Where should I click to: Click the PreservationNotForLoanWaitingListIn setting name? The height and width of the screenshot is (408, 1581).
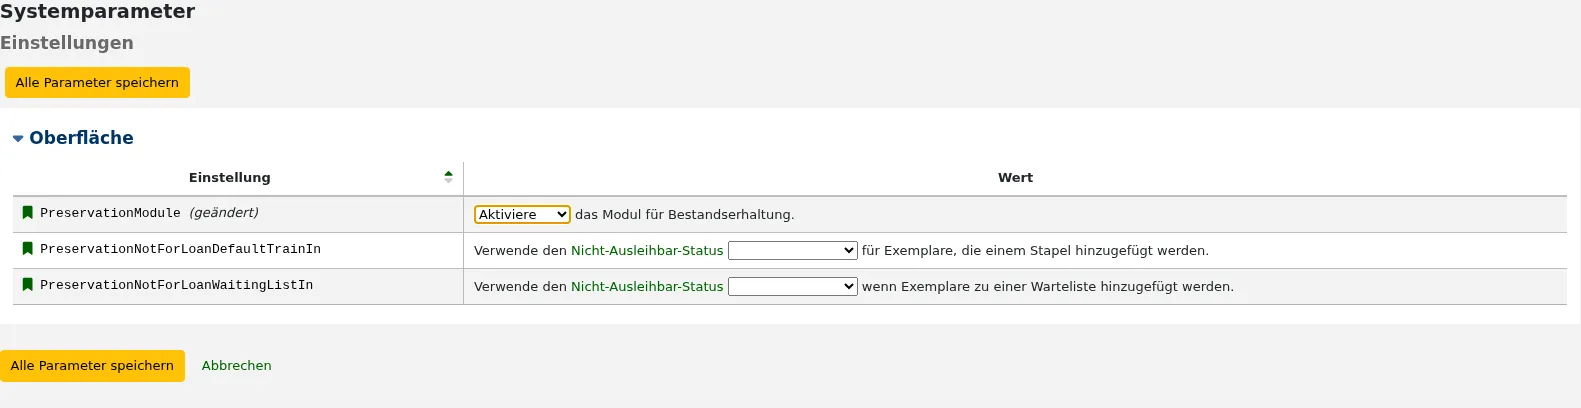(x=176, y=285)
